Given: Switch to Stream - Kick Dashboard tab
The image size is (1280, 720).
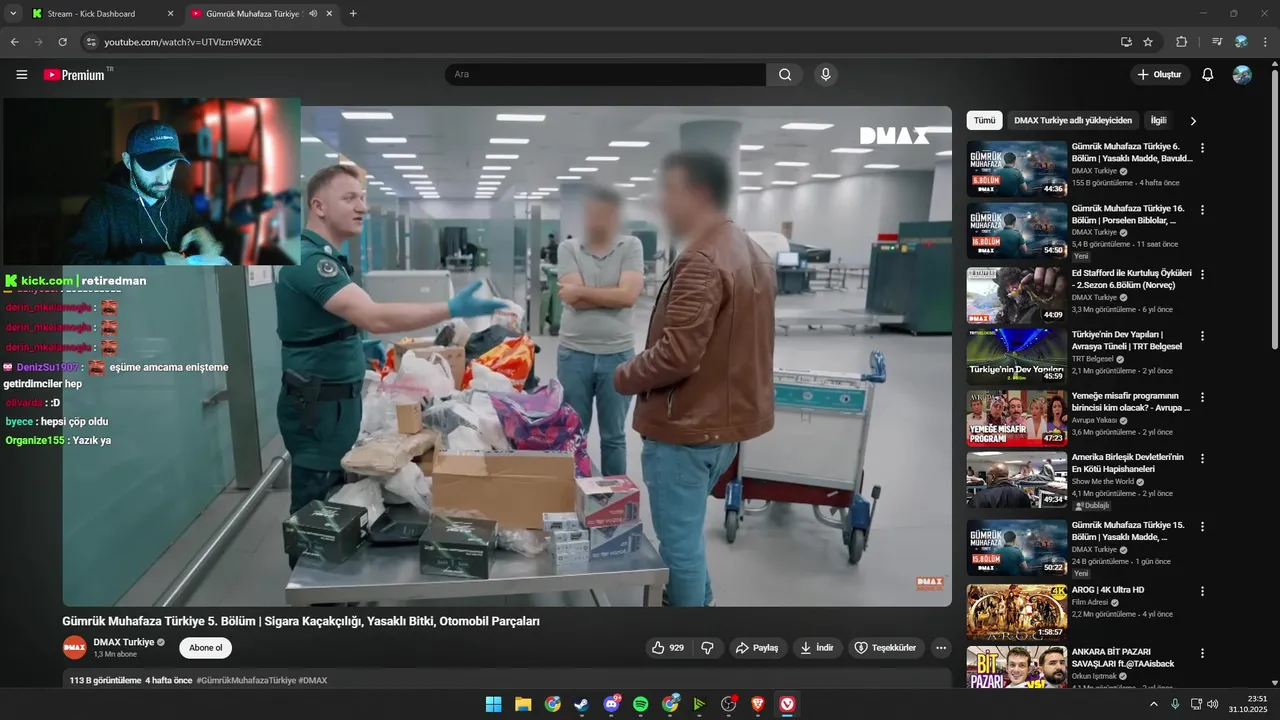Looking at the screenshot, I should coord(103,14).
